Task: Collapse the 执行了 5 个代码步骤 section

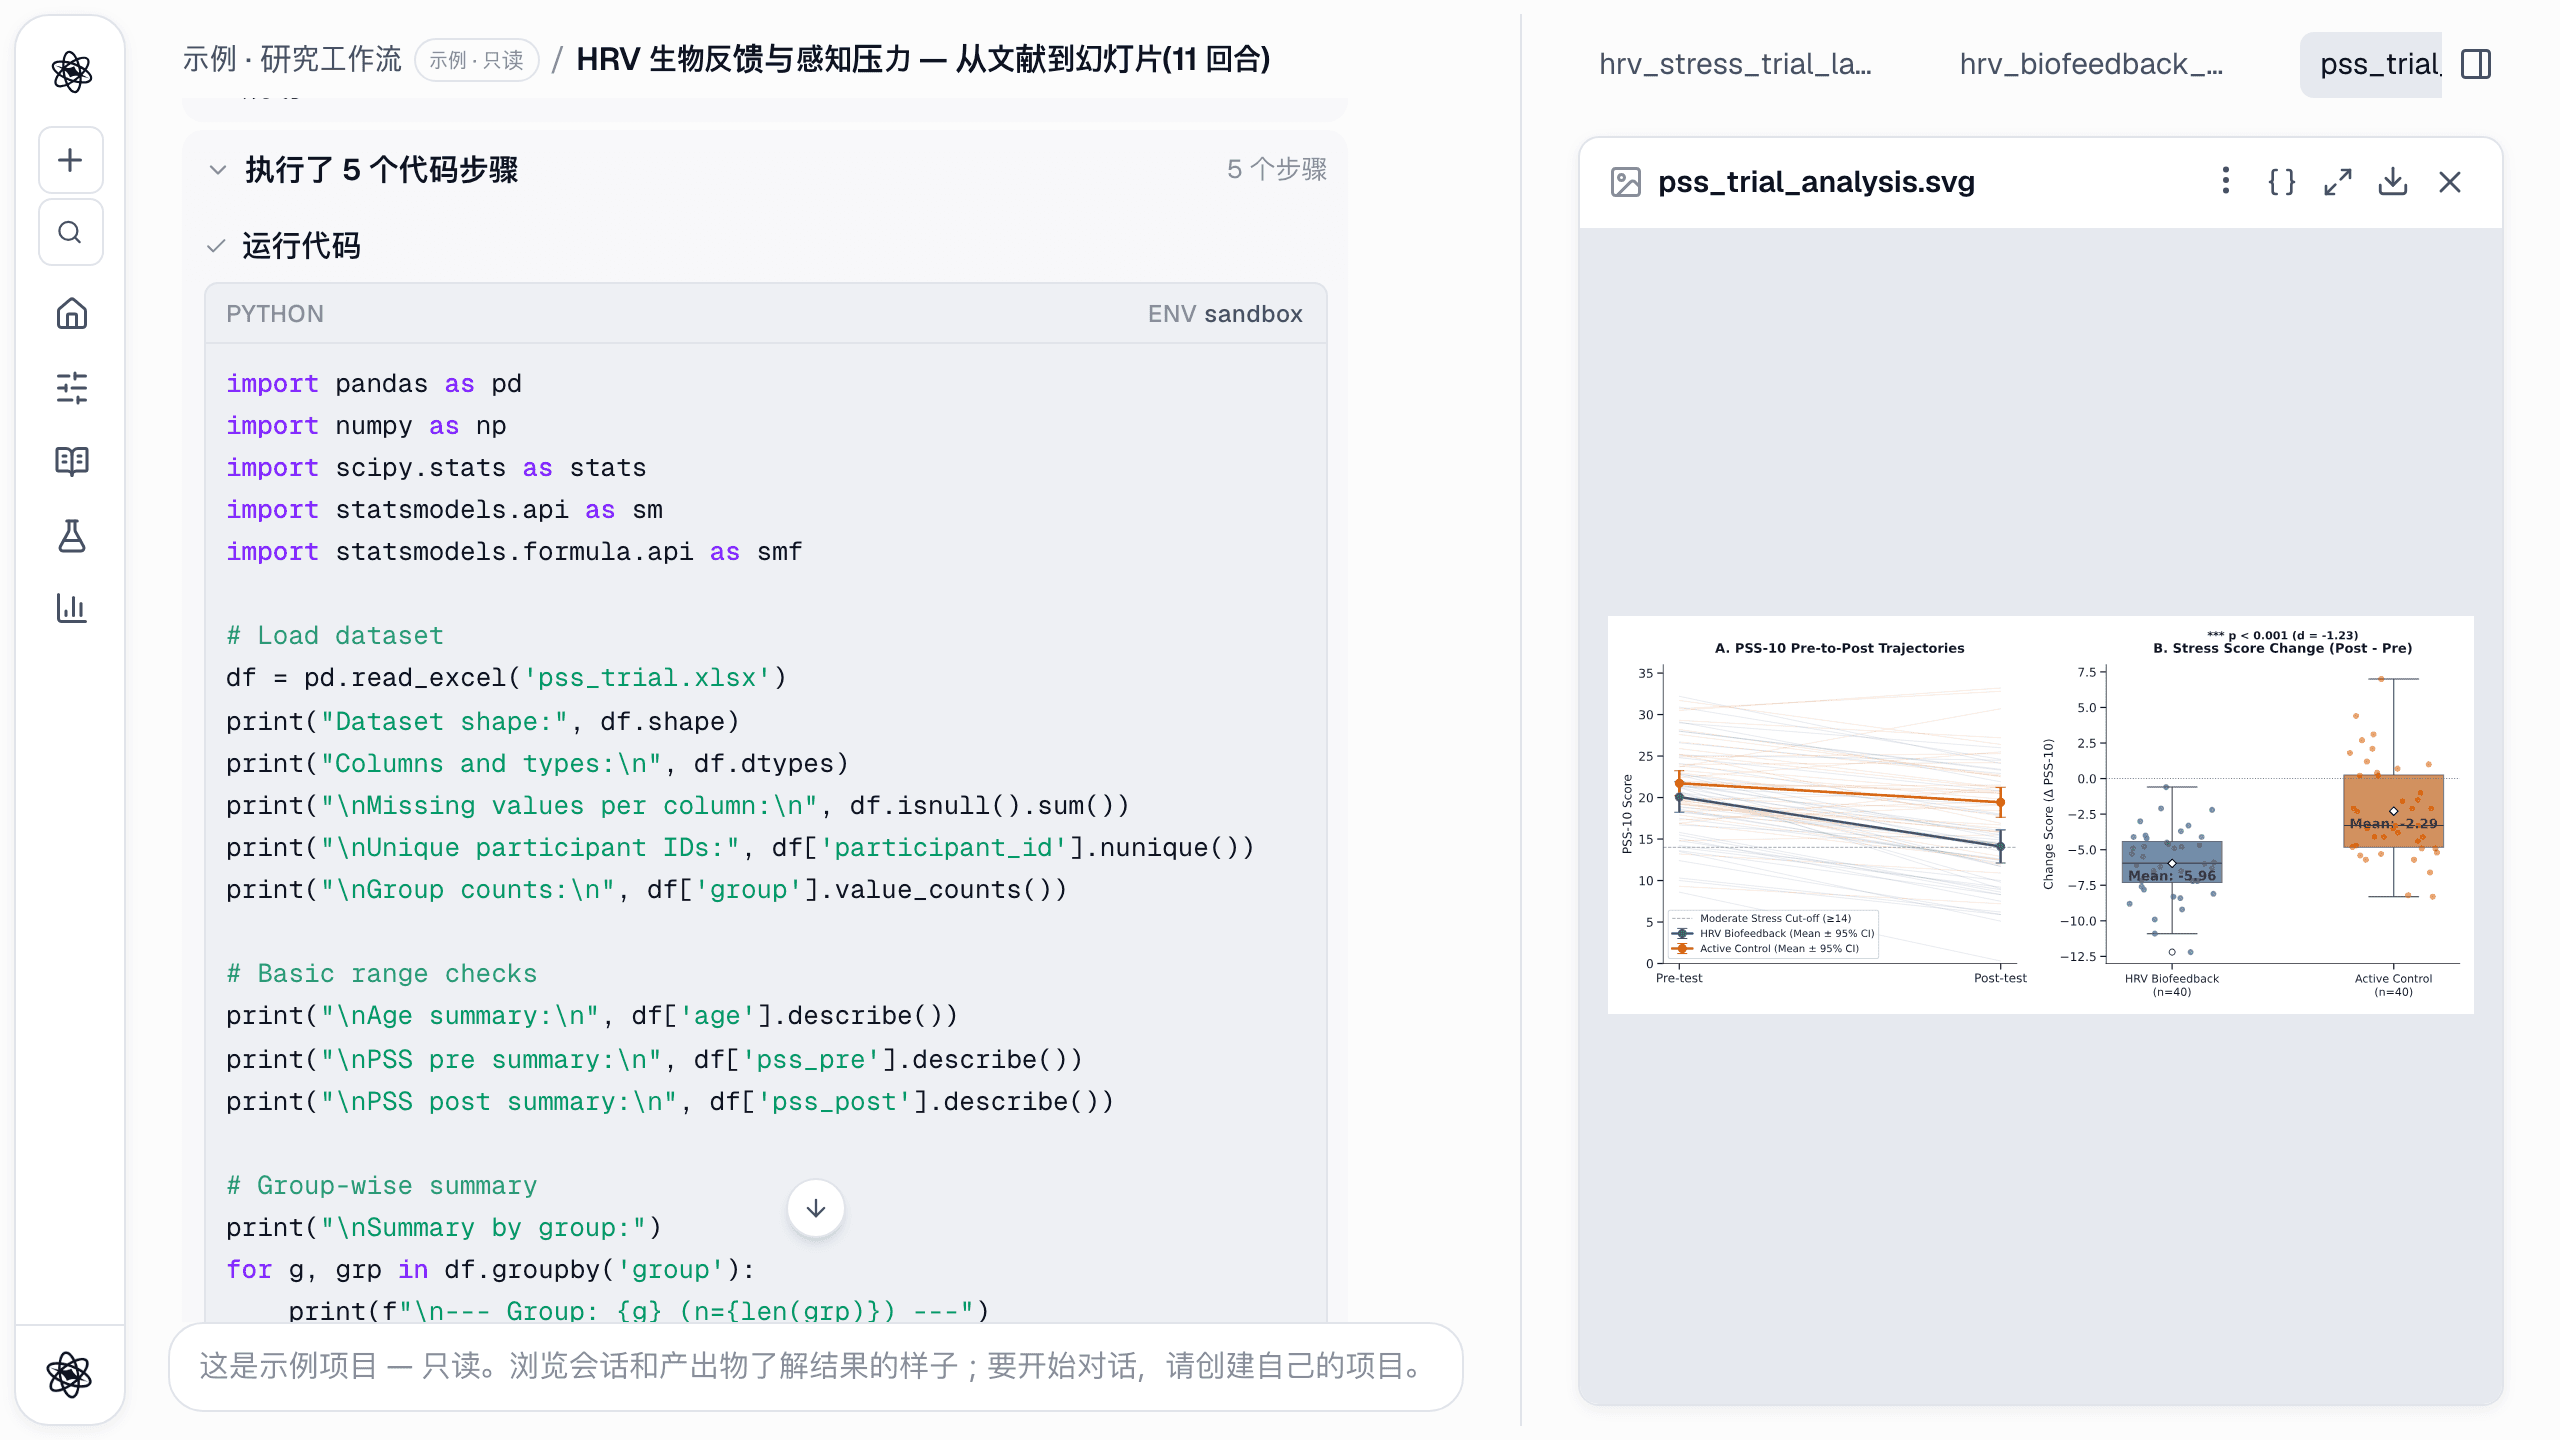Action: coord(217,170)
